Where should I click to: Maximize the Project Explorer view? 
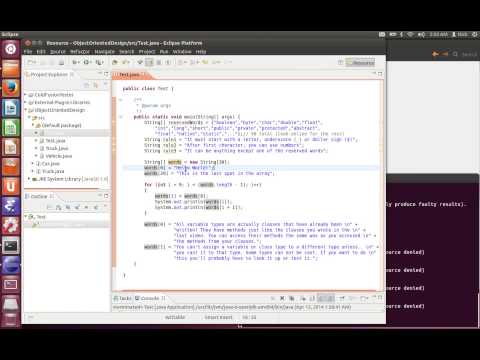106,73
